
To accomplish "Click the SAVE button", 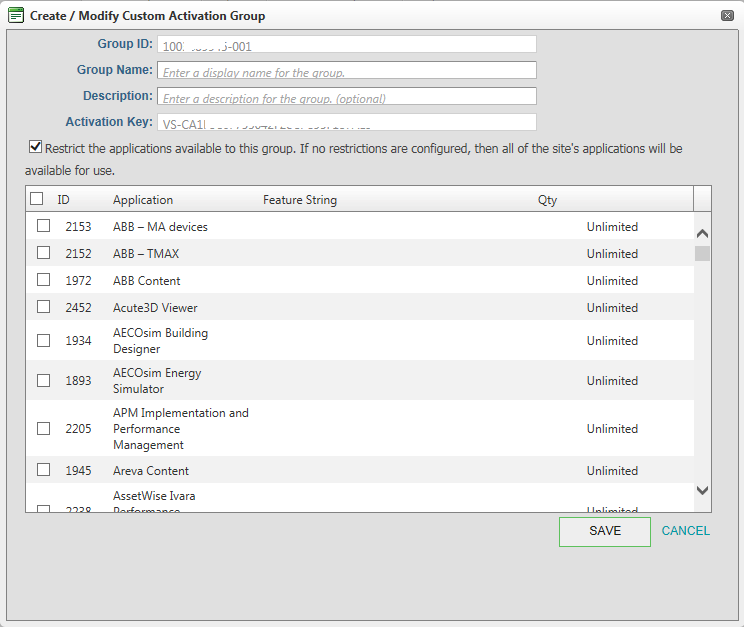I will coord(604,532).
